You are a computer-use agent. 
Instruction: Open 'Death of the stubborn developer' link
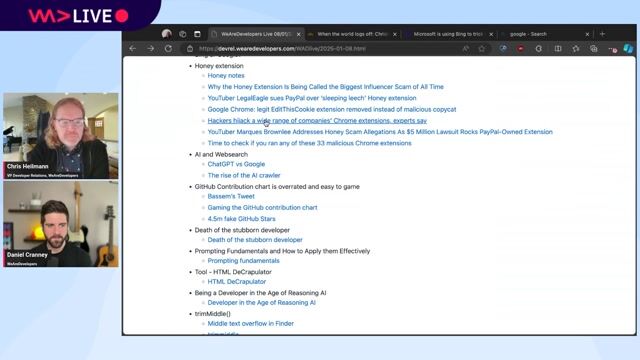[x=255, y=240]
